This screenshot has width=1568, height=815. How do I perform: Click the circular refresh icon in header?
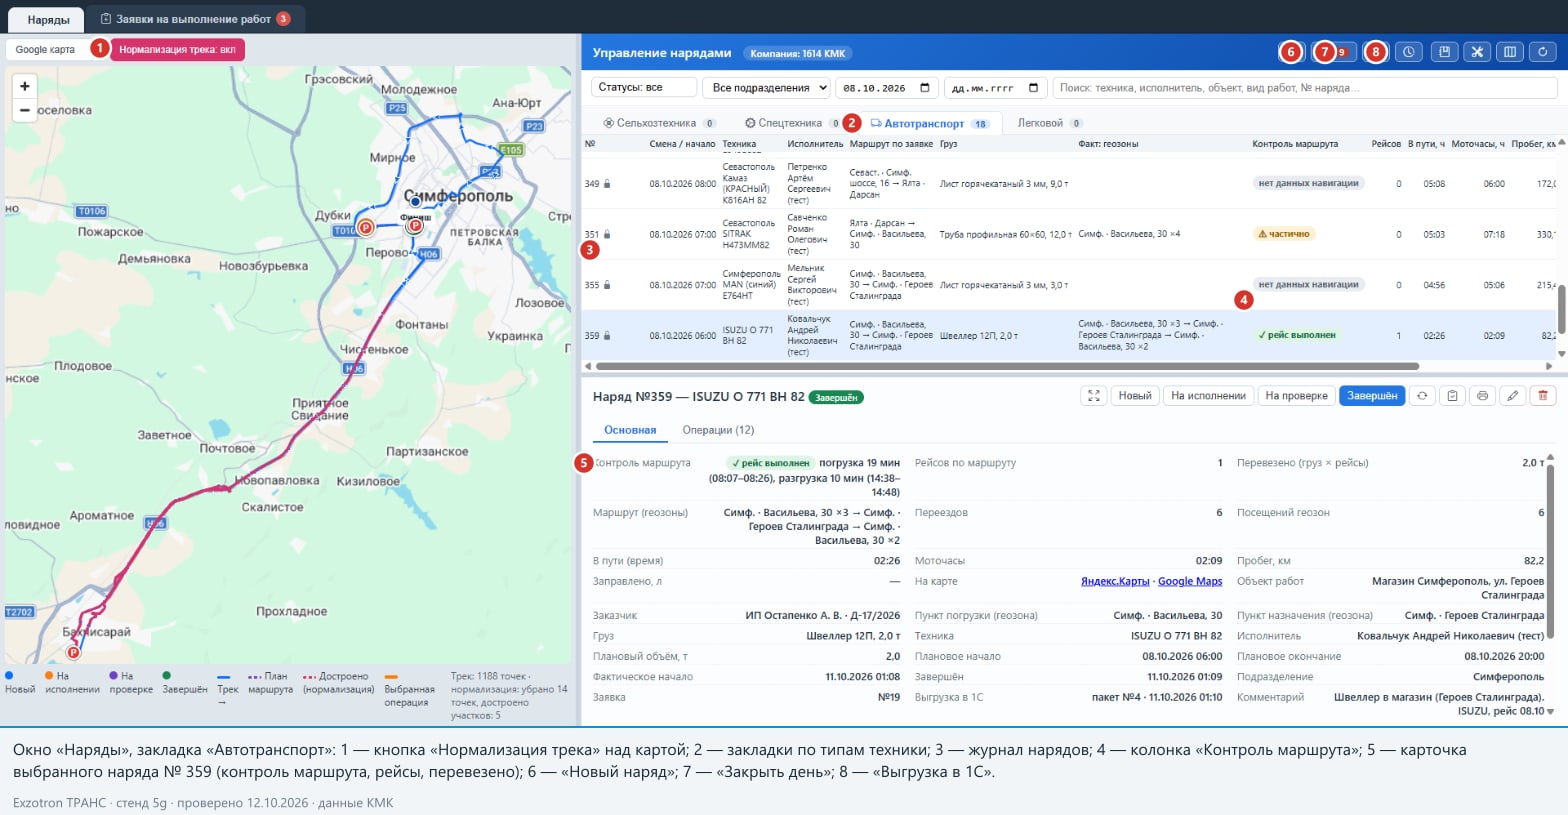1544,52
